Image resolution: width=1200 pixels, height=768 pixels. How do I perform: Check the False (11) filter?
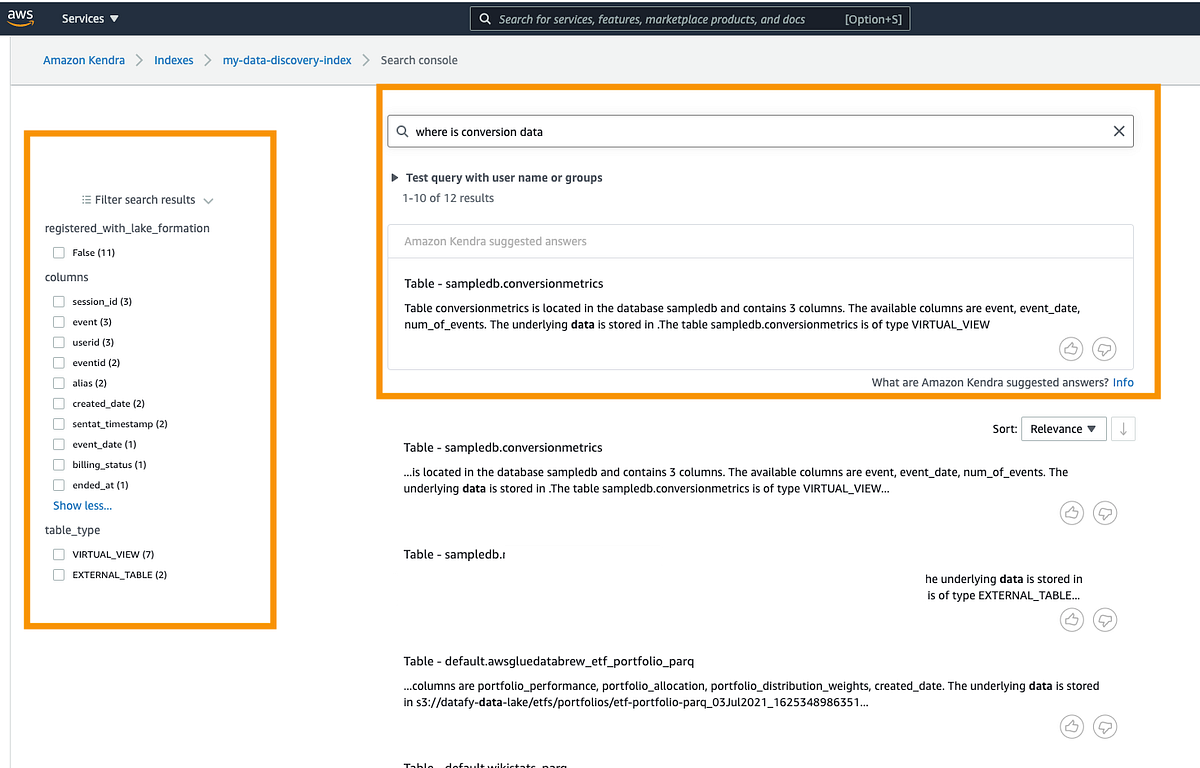pos(59,253)
